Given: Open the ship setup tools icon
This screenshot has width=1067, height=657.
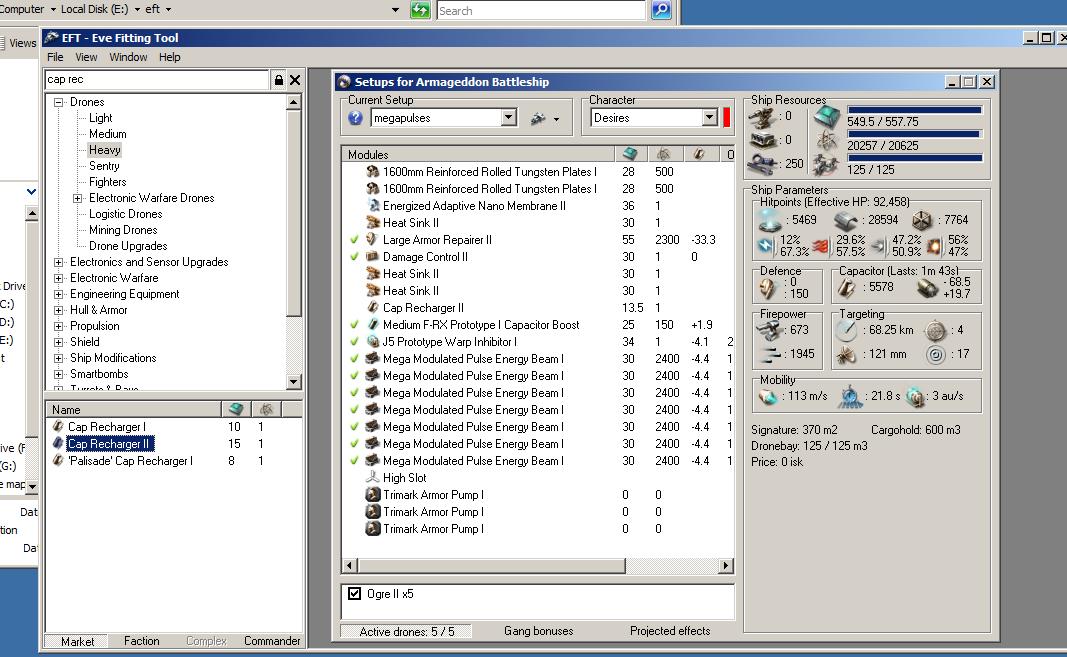Looking at the screenshot, I should coord(538,118).
